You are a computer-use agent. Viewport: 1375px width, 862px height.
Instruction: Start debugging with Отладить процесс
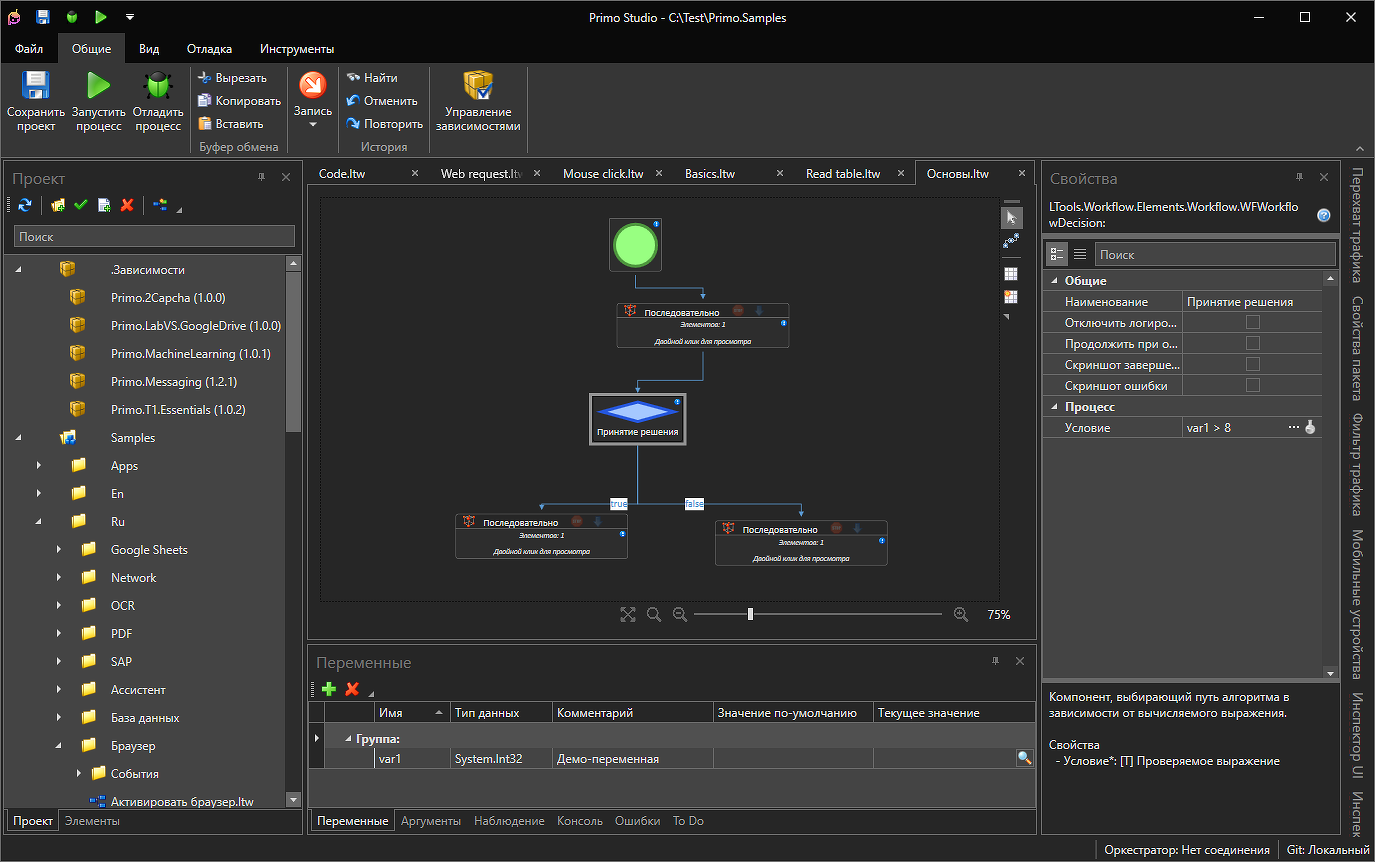click(158, 86)
